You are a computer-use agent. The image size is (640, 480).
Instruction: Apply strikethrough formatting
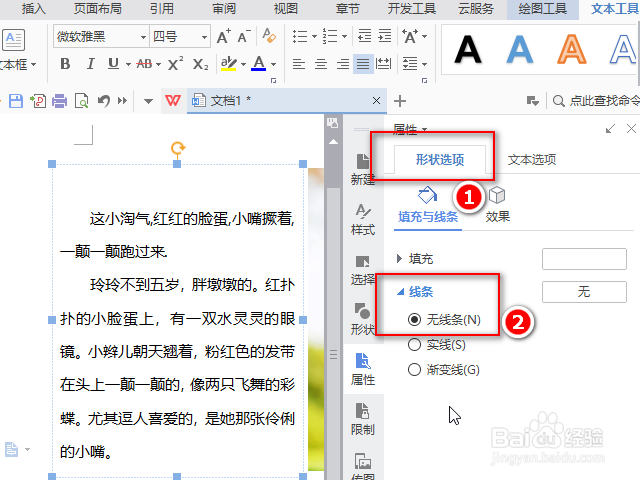(x=144, y=64)
